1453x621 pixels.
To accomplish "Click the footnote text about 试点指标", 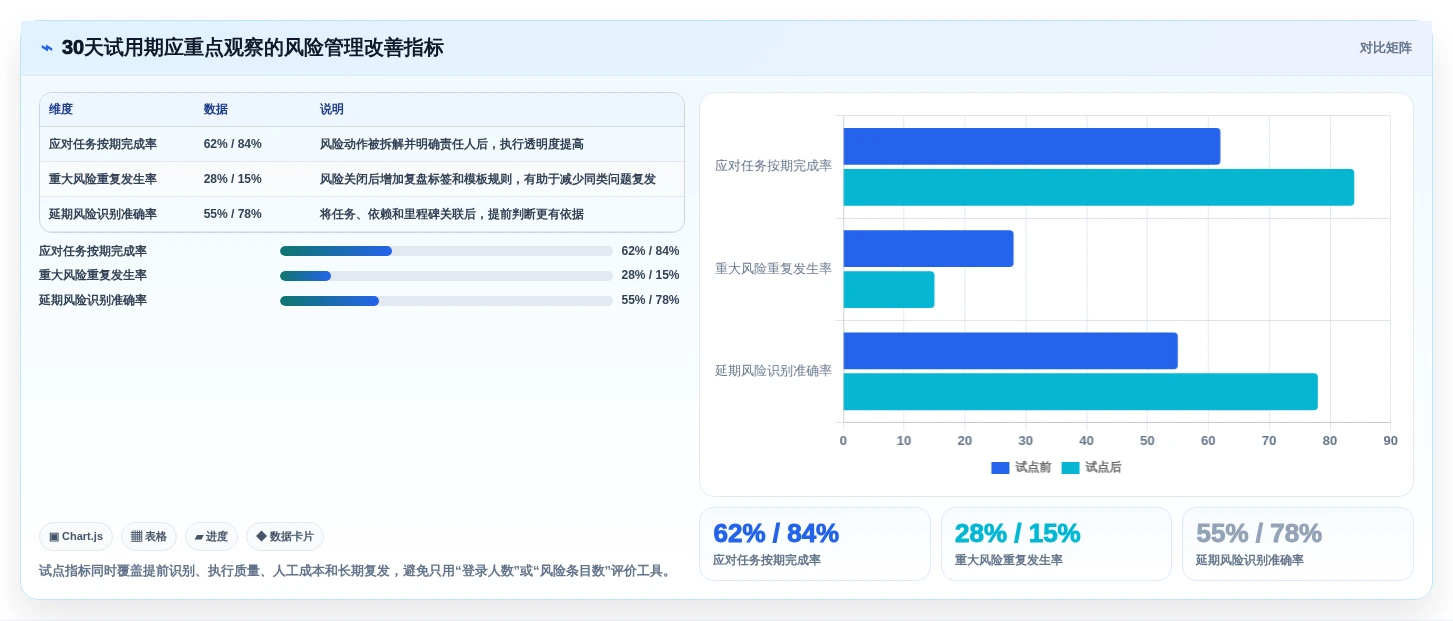I will coord(357,571).
